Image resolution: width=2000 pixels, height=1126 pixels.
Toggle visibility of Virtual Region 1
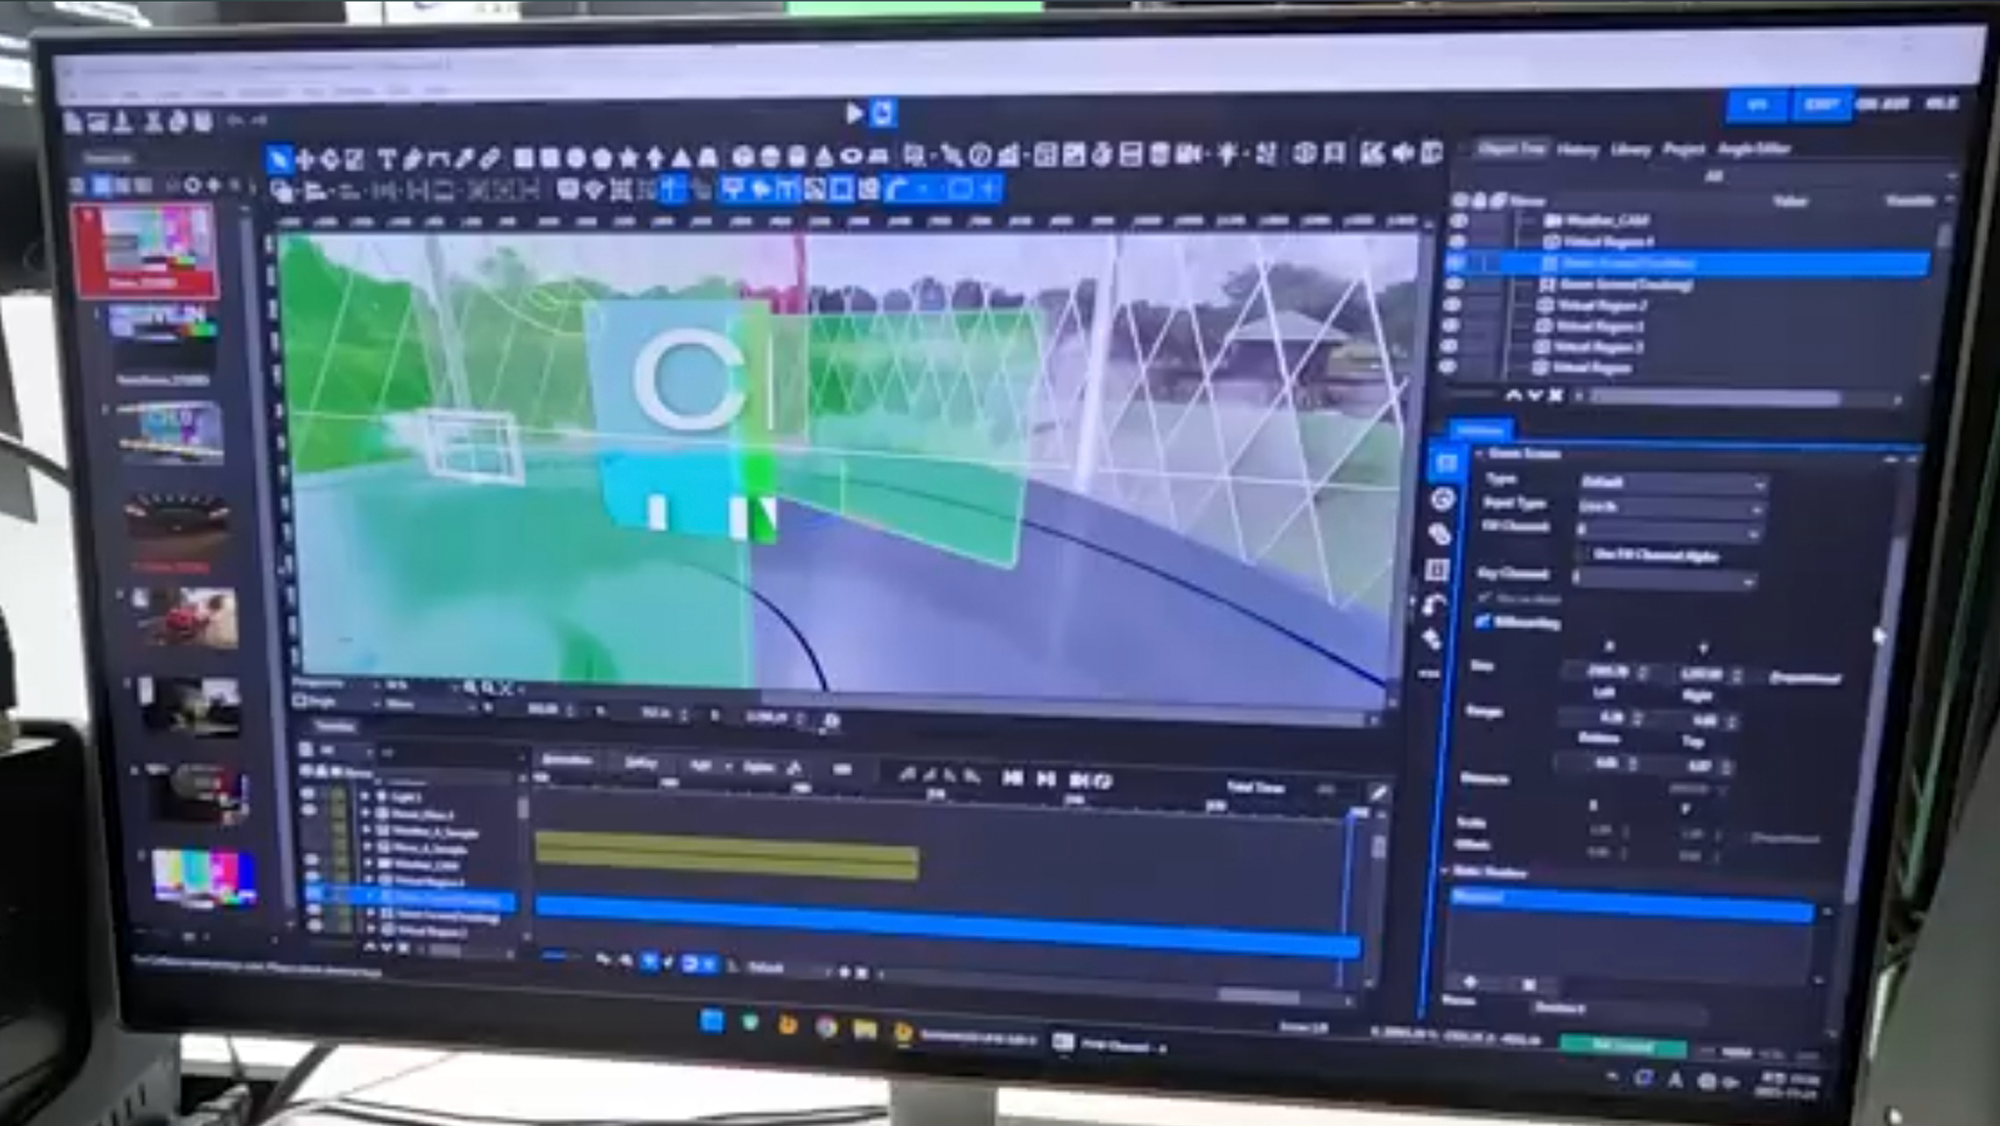(1452, 326)
